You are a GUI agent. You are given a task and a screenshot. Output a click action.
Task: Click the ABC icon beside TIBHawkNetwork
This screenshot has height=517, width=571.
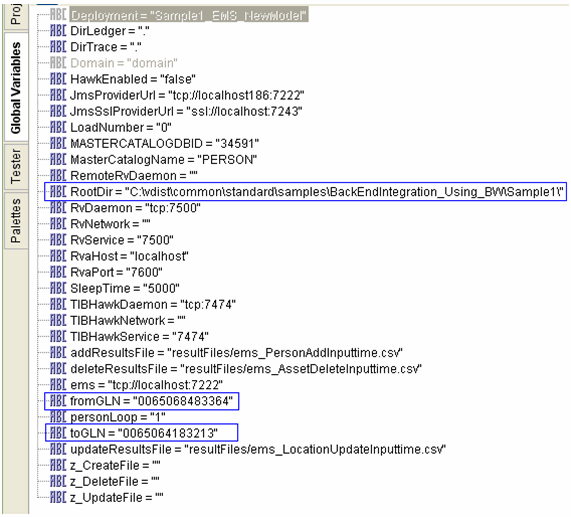58,320
